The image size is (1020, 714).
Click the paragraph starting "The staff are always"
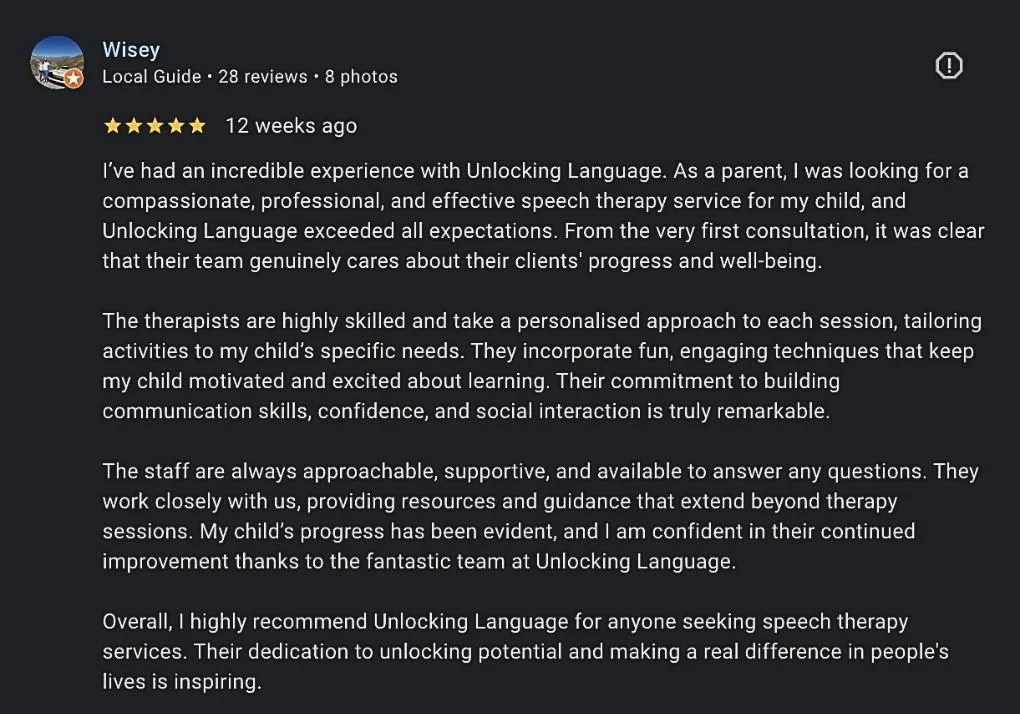click(541, 516)
